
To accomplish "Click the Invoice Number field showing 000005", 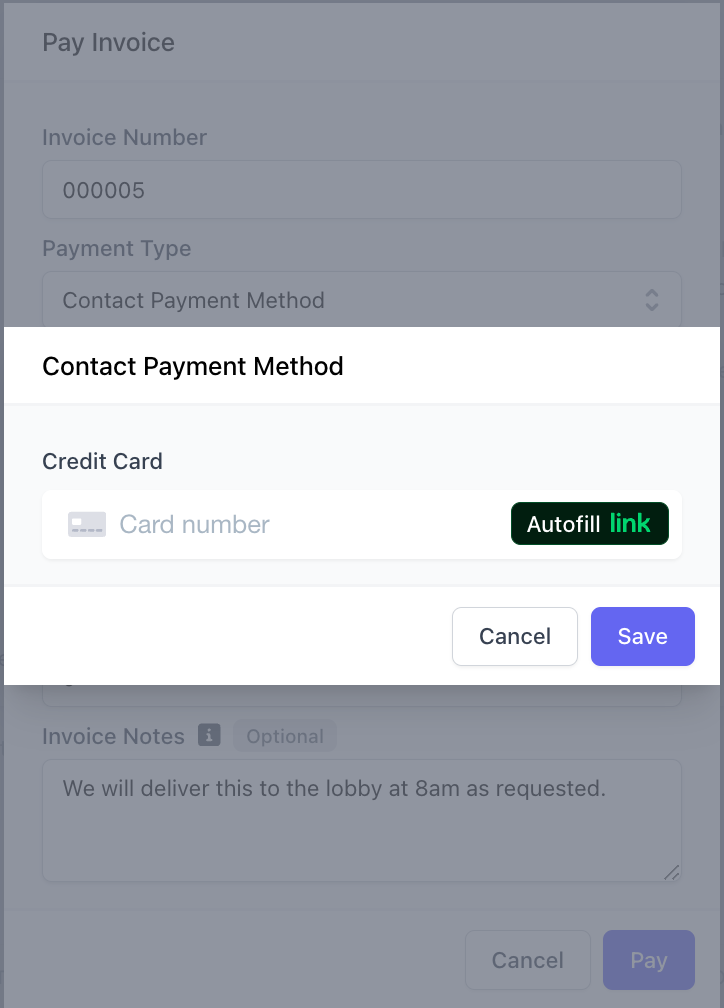I will point(361,190).
